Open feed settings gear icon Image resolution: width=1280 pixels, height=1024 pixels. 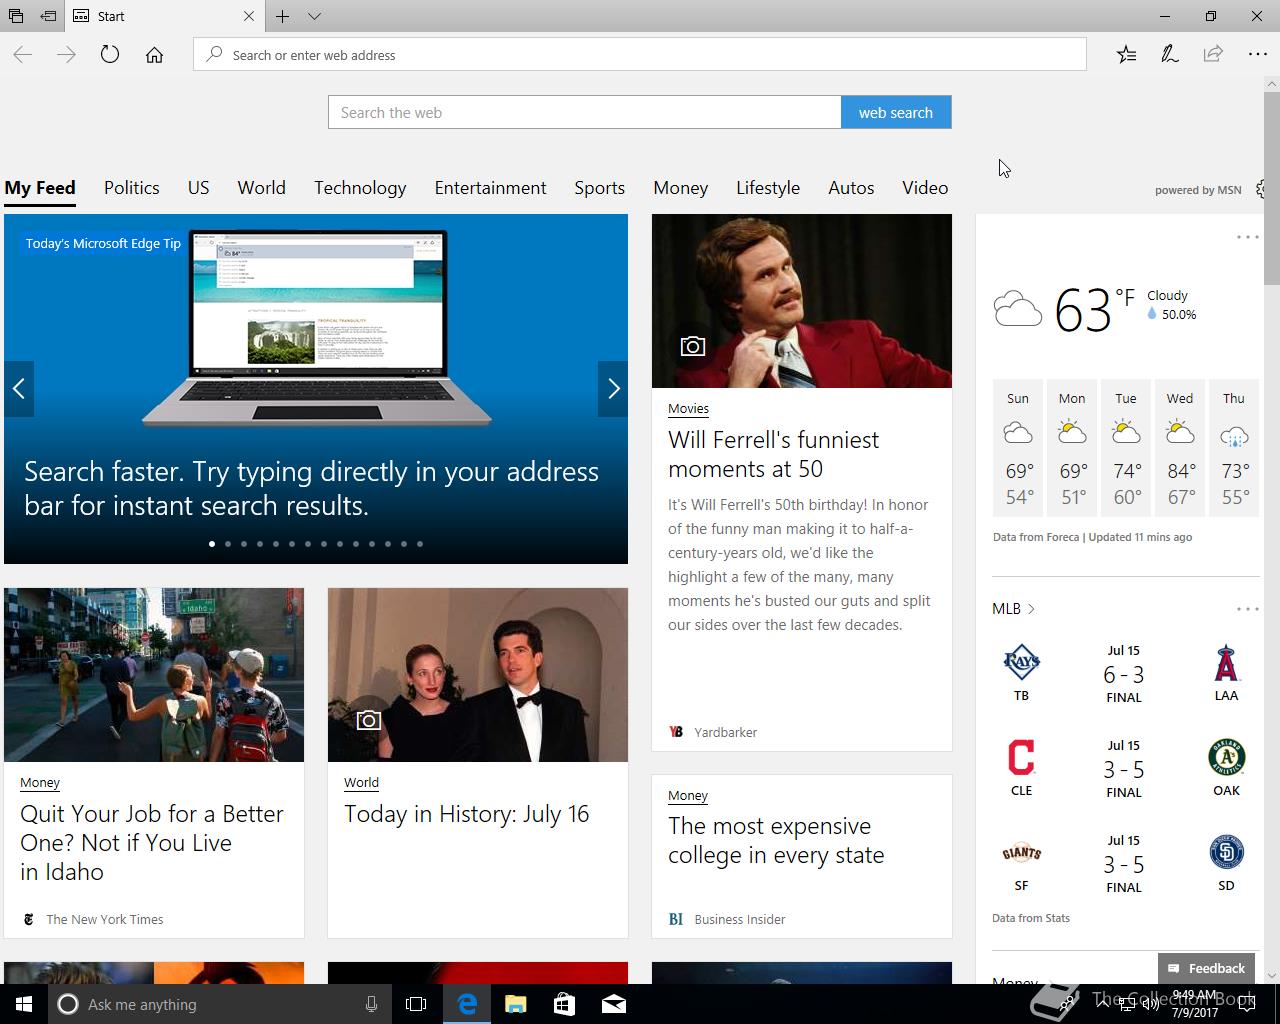click(x=1261, y=189)
